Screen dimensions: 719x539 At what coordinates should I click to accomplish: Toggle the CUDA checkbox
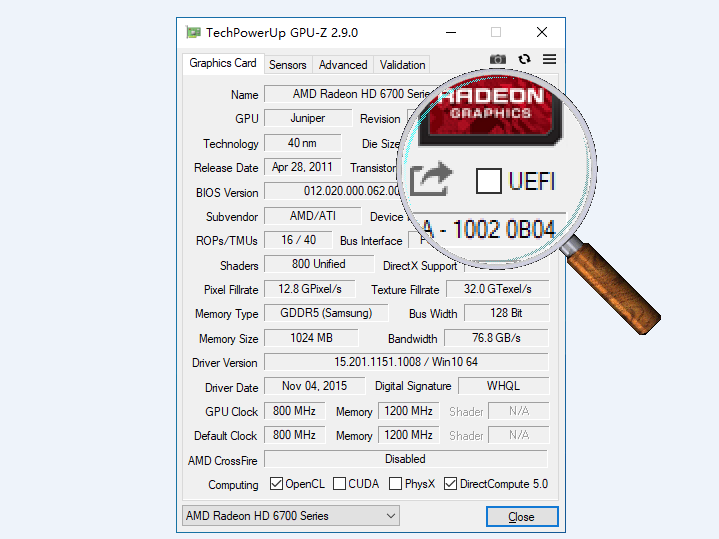click(339, 483)
